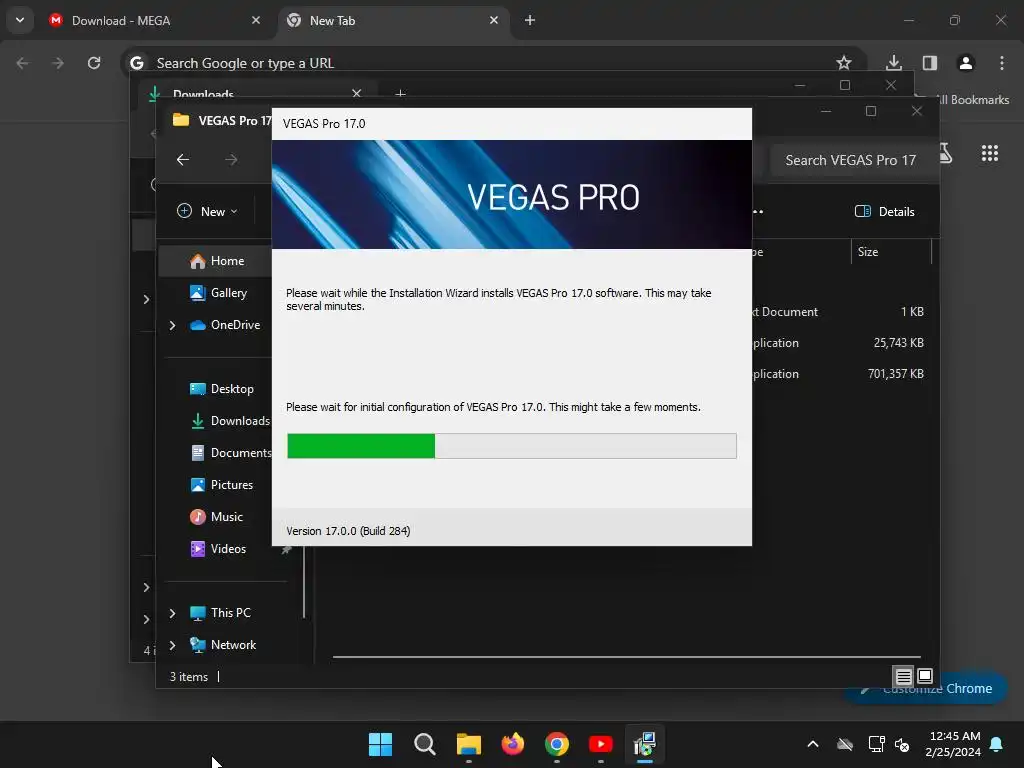1024x768 pixels.
Task: Sort files by Size column
Action: 891,251
